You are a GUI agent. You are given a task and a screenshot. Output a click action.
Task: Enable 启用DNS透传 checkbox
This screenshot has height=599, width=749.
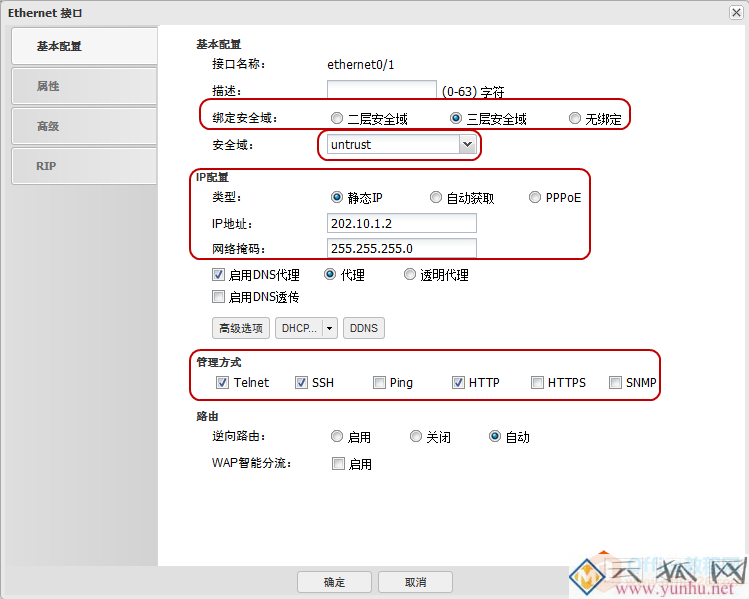(218, 297)
